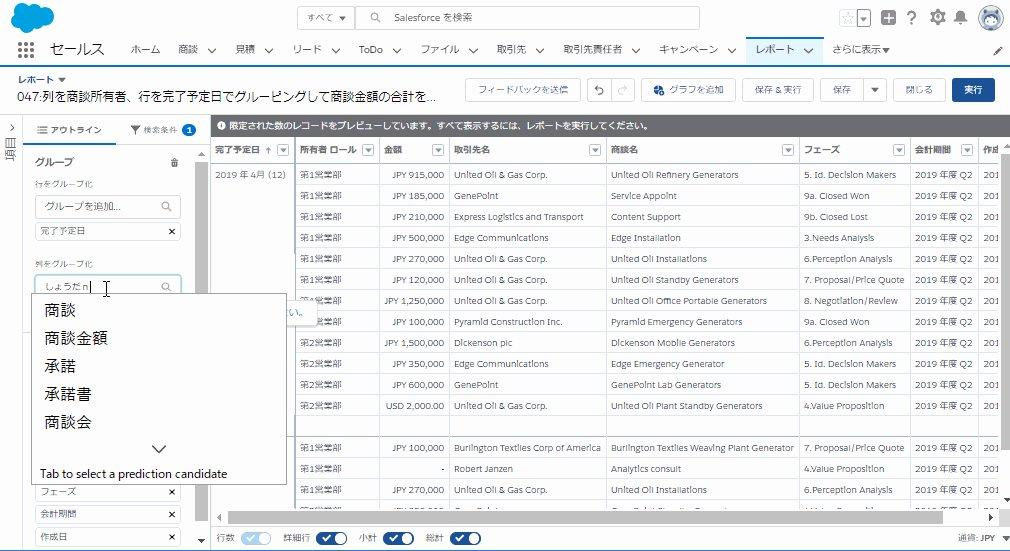Screen dimensions: 1010x551
Task: Toggle 総計 grand total switch
Action: pyautogui.click(x=465, y=538)
